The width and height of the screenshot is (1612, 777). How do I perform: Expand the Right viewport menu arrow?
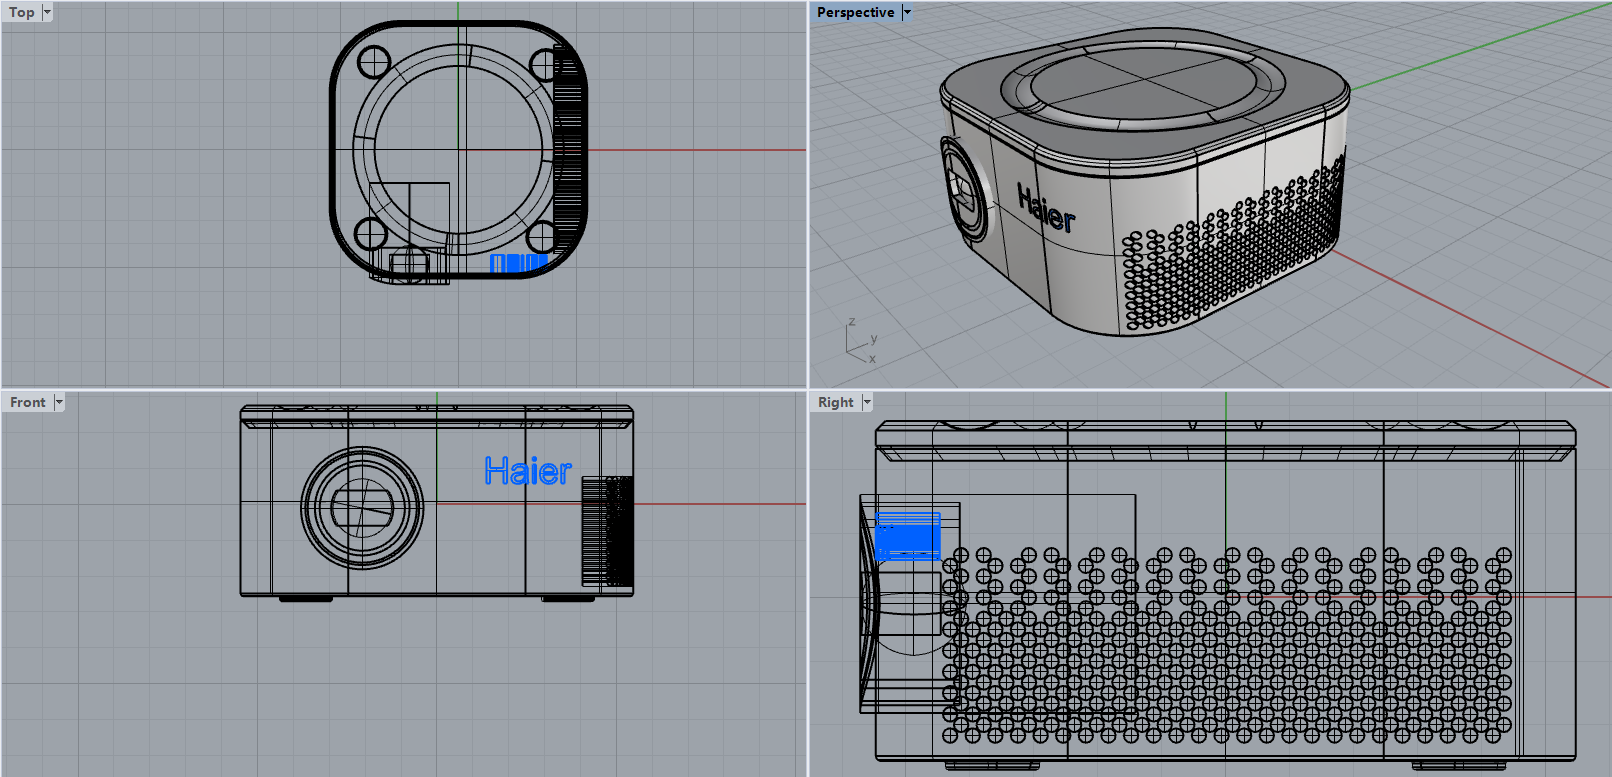point(867,402)
